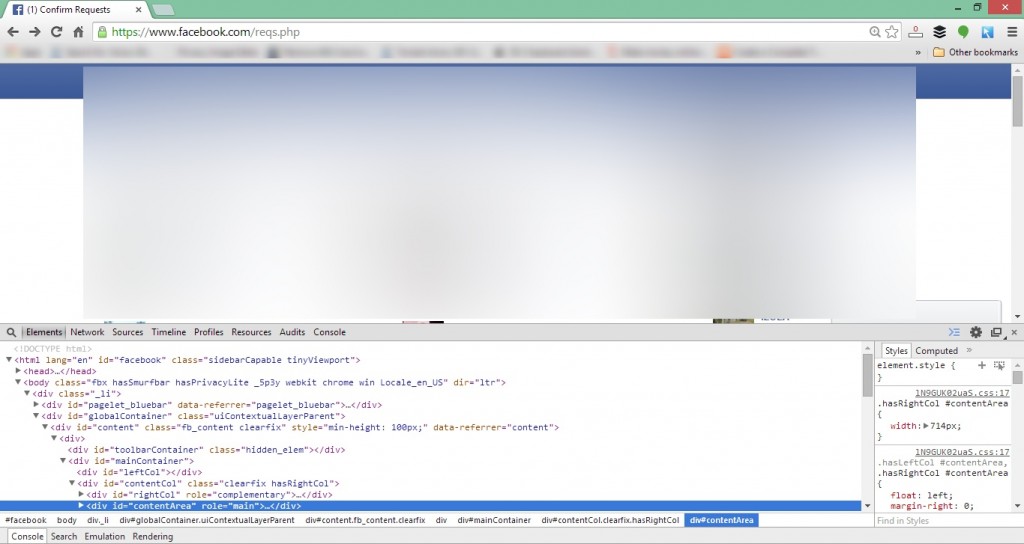Image resolution: width=1024 pixels, height=544 pixels.
Task: Open the Buffer stacked layers extension
Action: [x=939, y=32]
